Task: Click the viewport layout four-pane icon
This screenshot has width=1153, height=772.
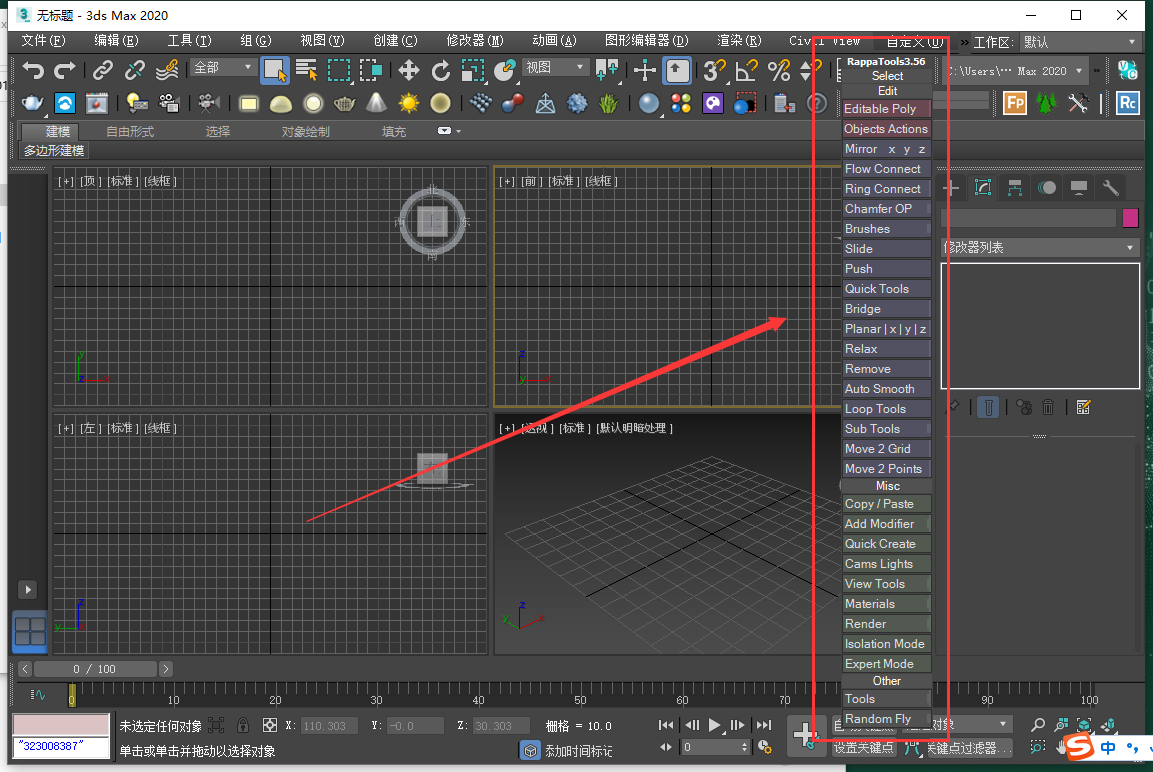Action: (30, 632)
